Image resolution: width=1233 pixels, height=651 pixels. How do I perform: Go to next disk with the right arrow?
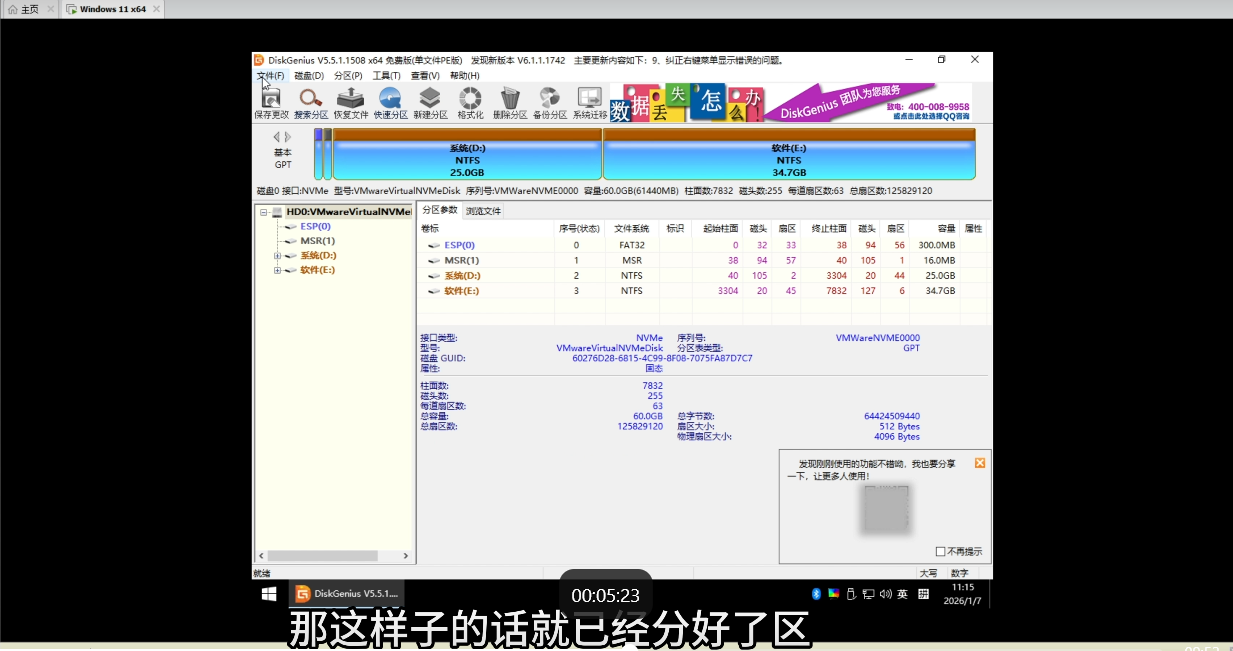pyautogui.click(x=289, y=137)
